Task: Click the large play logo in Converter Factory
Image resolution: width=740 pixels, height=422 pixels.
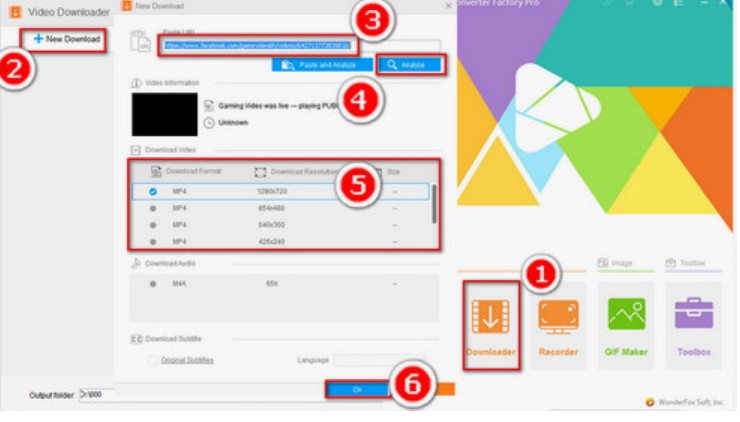Action: click(x=556, y=110)
